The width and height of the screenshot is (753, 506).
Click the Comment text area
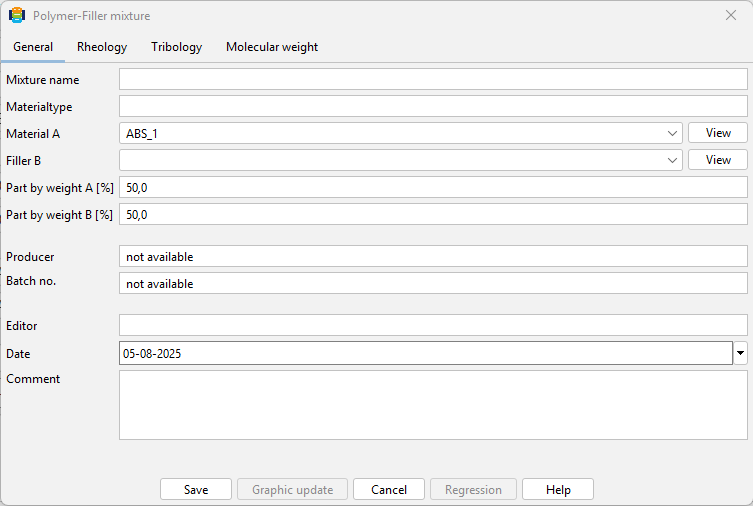pos(433,405)
